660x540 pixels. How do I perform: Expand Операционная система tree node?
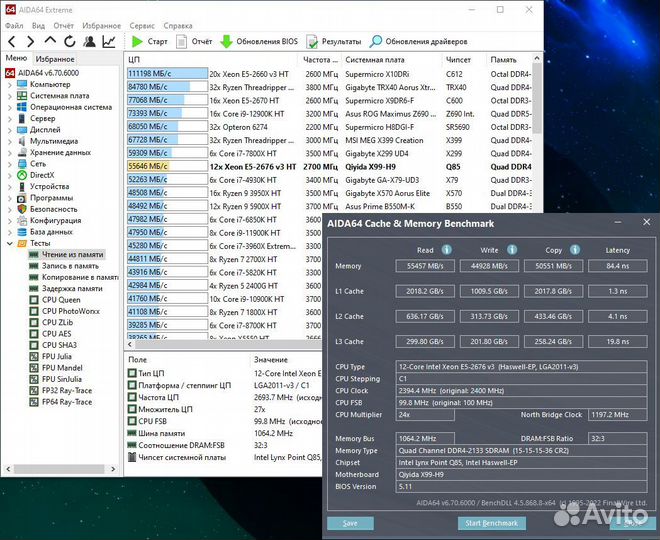[10, 107]
